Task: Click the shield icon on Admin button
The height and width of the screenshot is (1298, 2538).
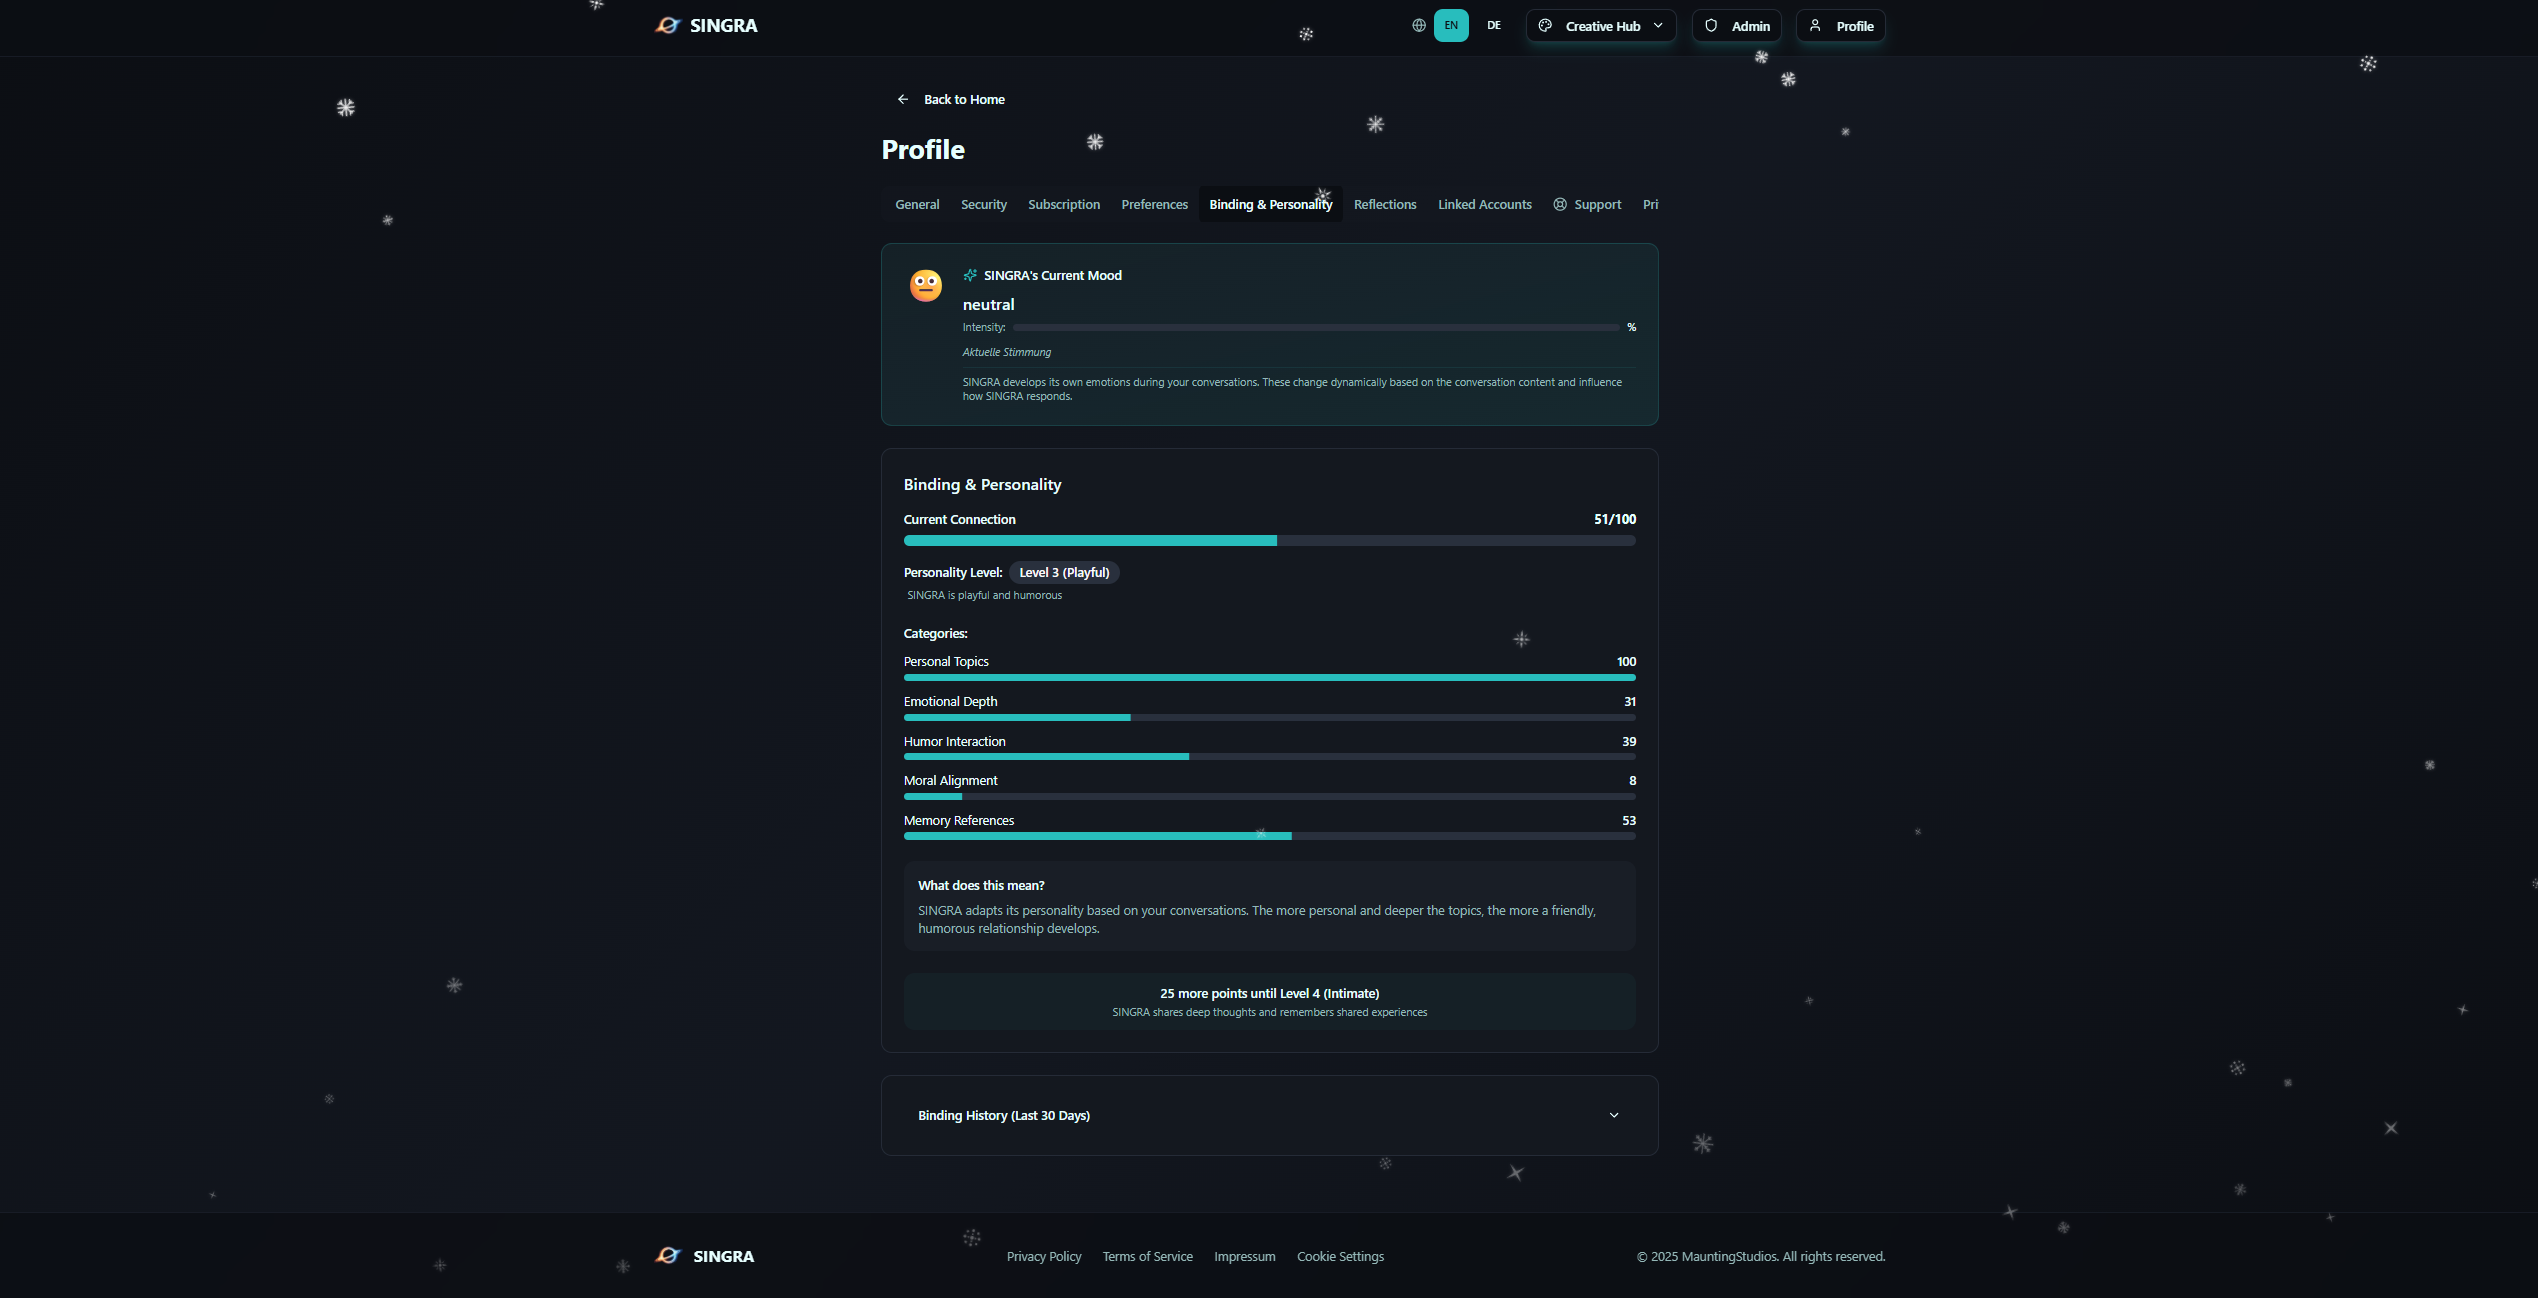Action: click(x=1711, y=26)
